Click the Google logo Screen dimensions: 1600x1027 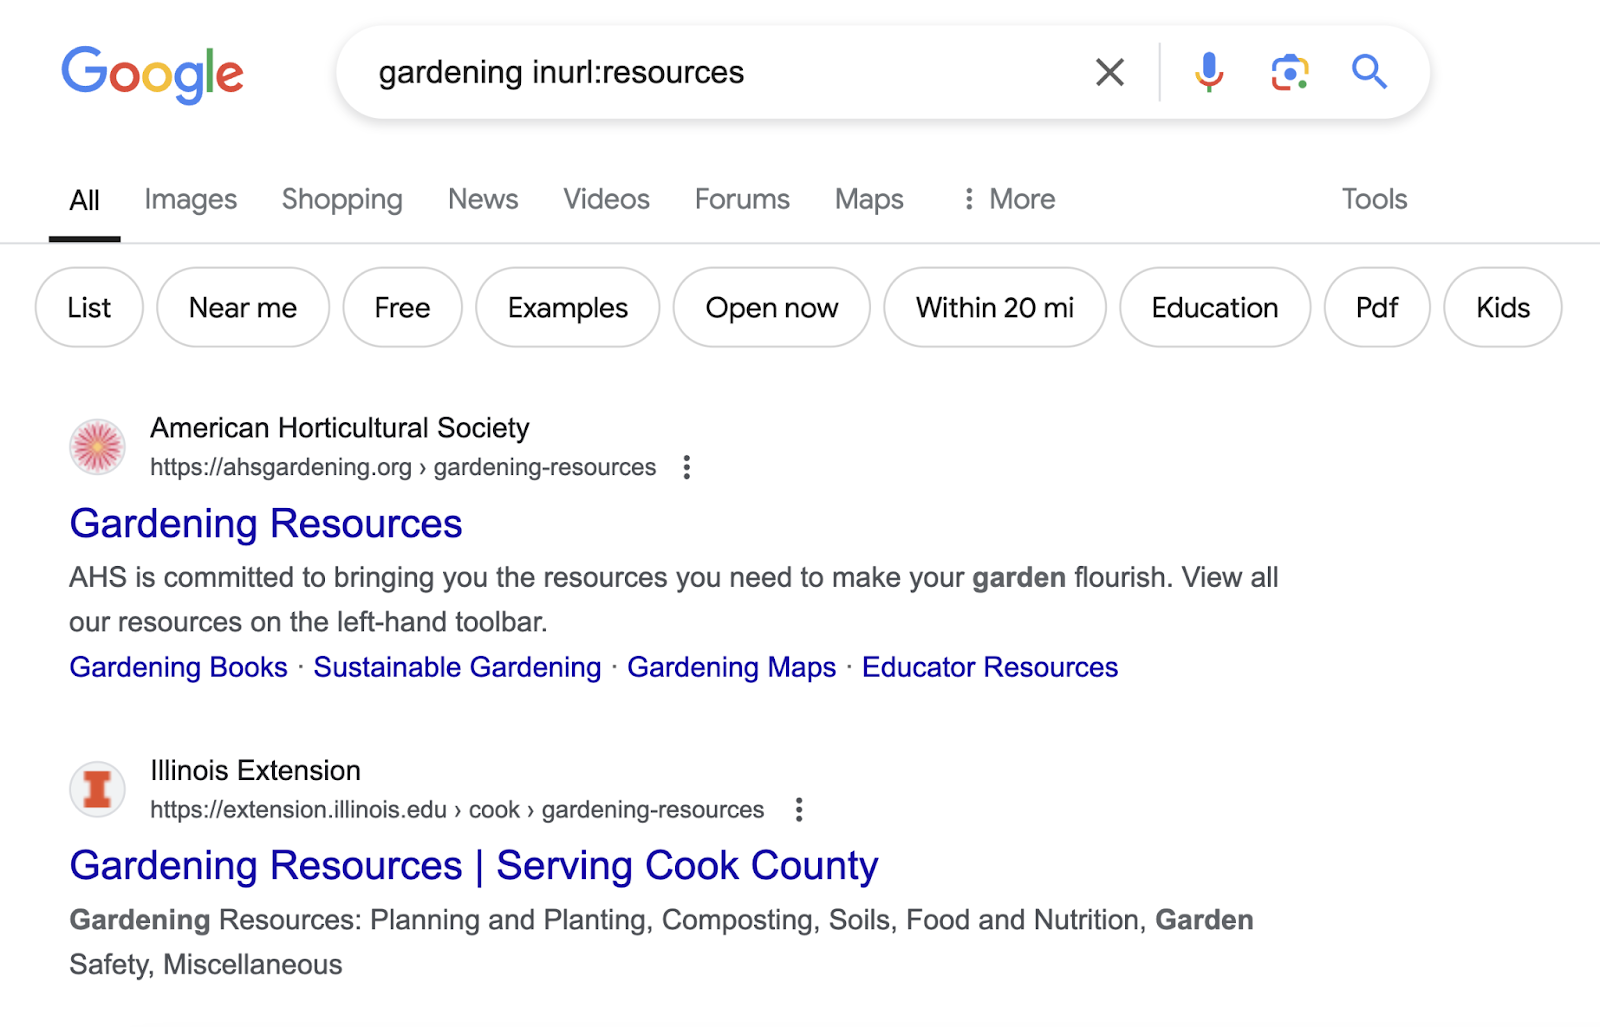(x=152, y=72)
